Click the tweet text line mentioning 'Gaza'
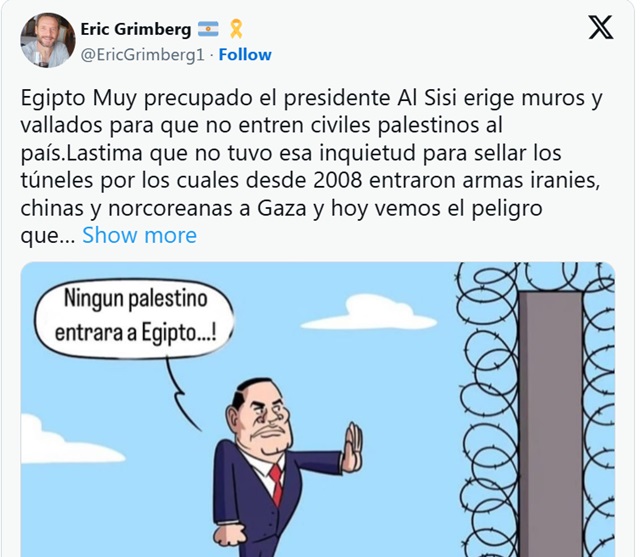 click(281, 209)
